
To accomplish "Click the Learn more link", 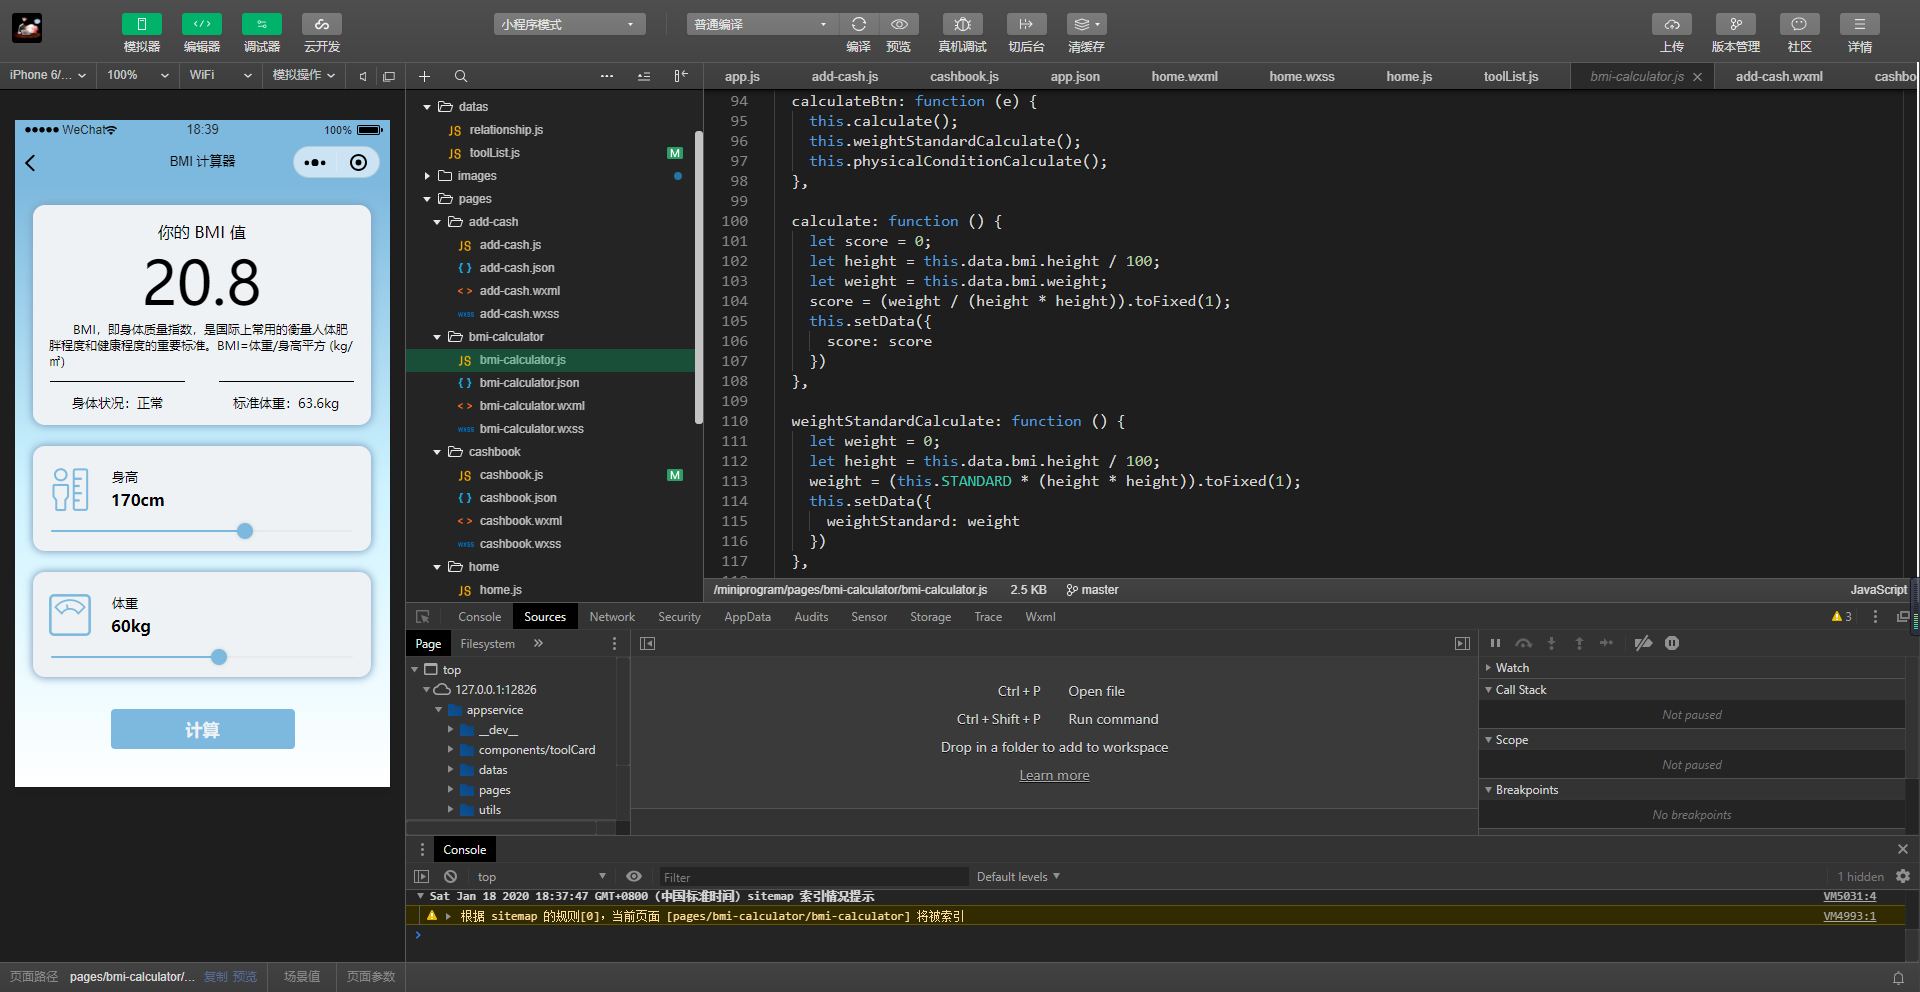I will coord(1054,775).
